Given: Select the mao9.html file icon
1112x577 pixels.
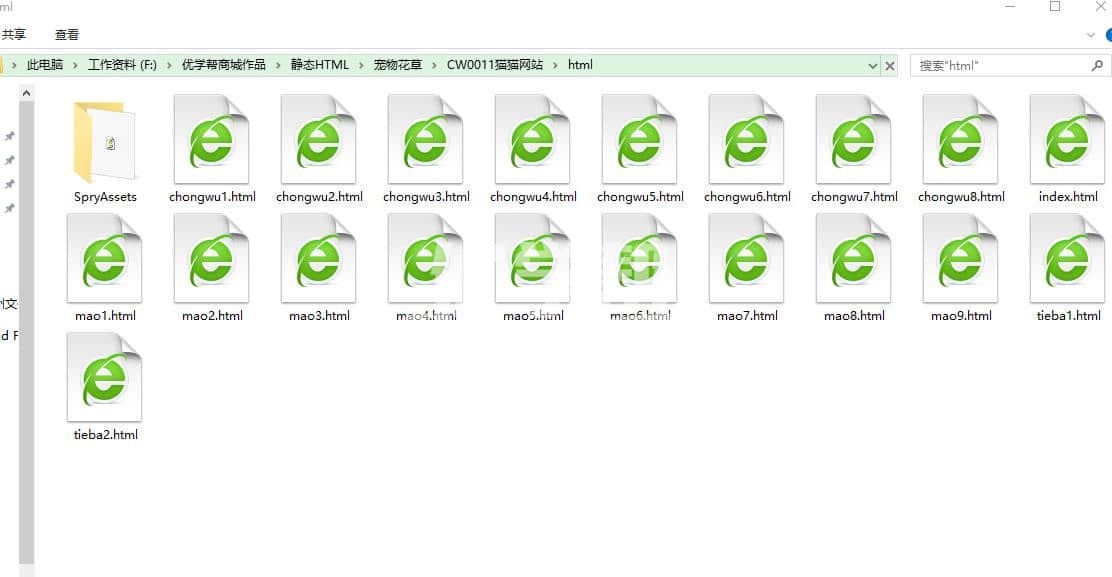Looking at the screenshot, I should point(960,259).
